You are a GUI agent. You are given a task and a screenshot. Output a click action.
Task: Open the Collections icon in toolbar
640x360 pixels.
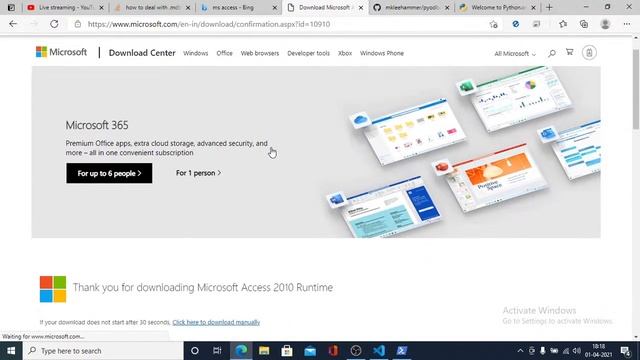pyautogui.click(x=584, y=24)
